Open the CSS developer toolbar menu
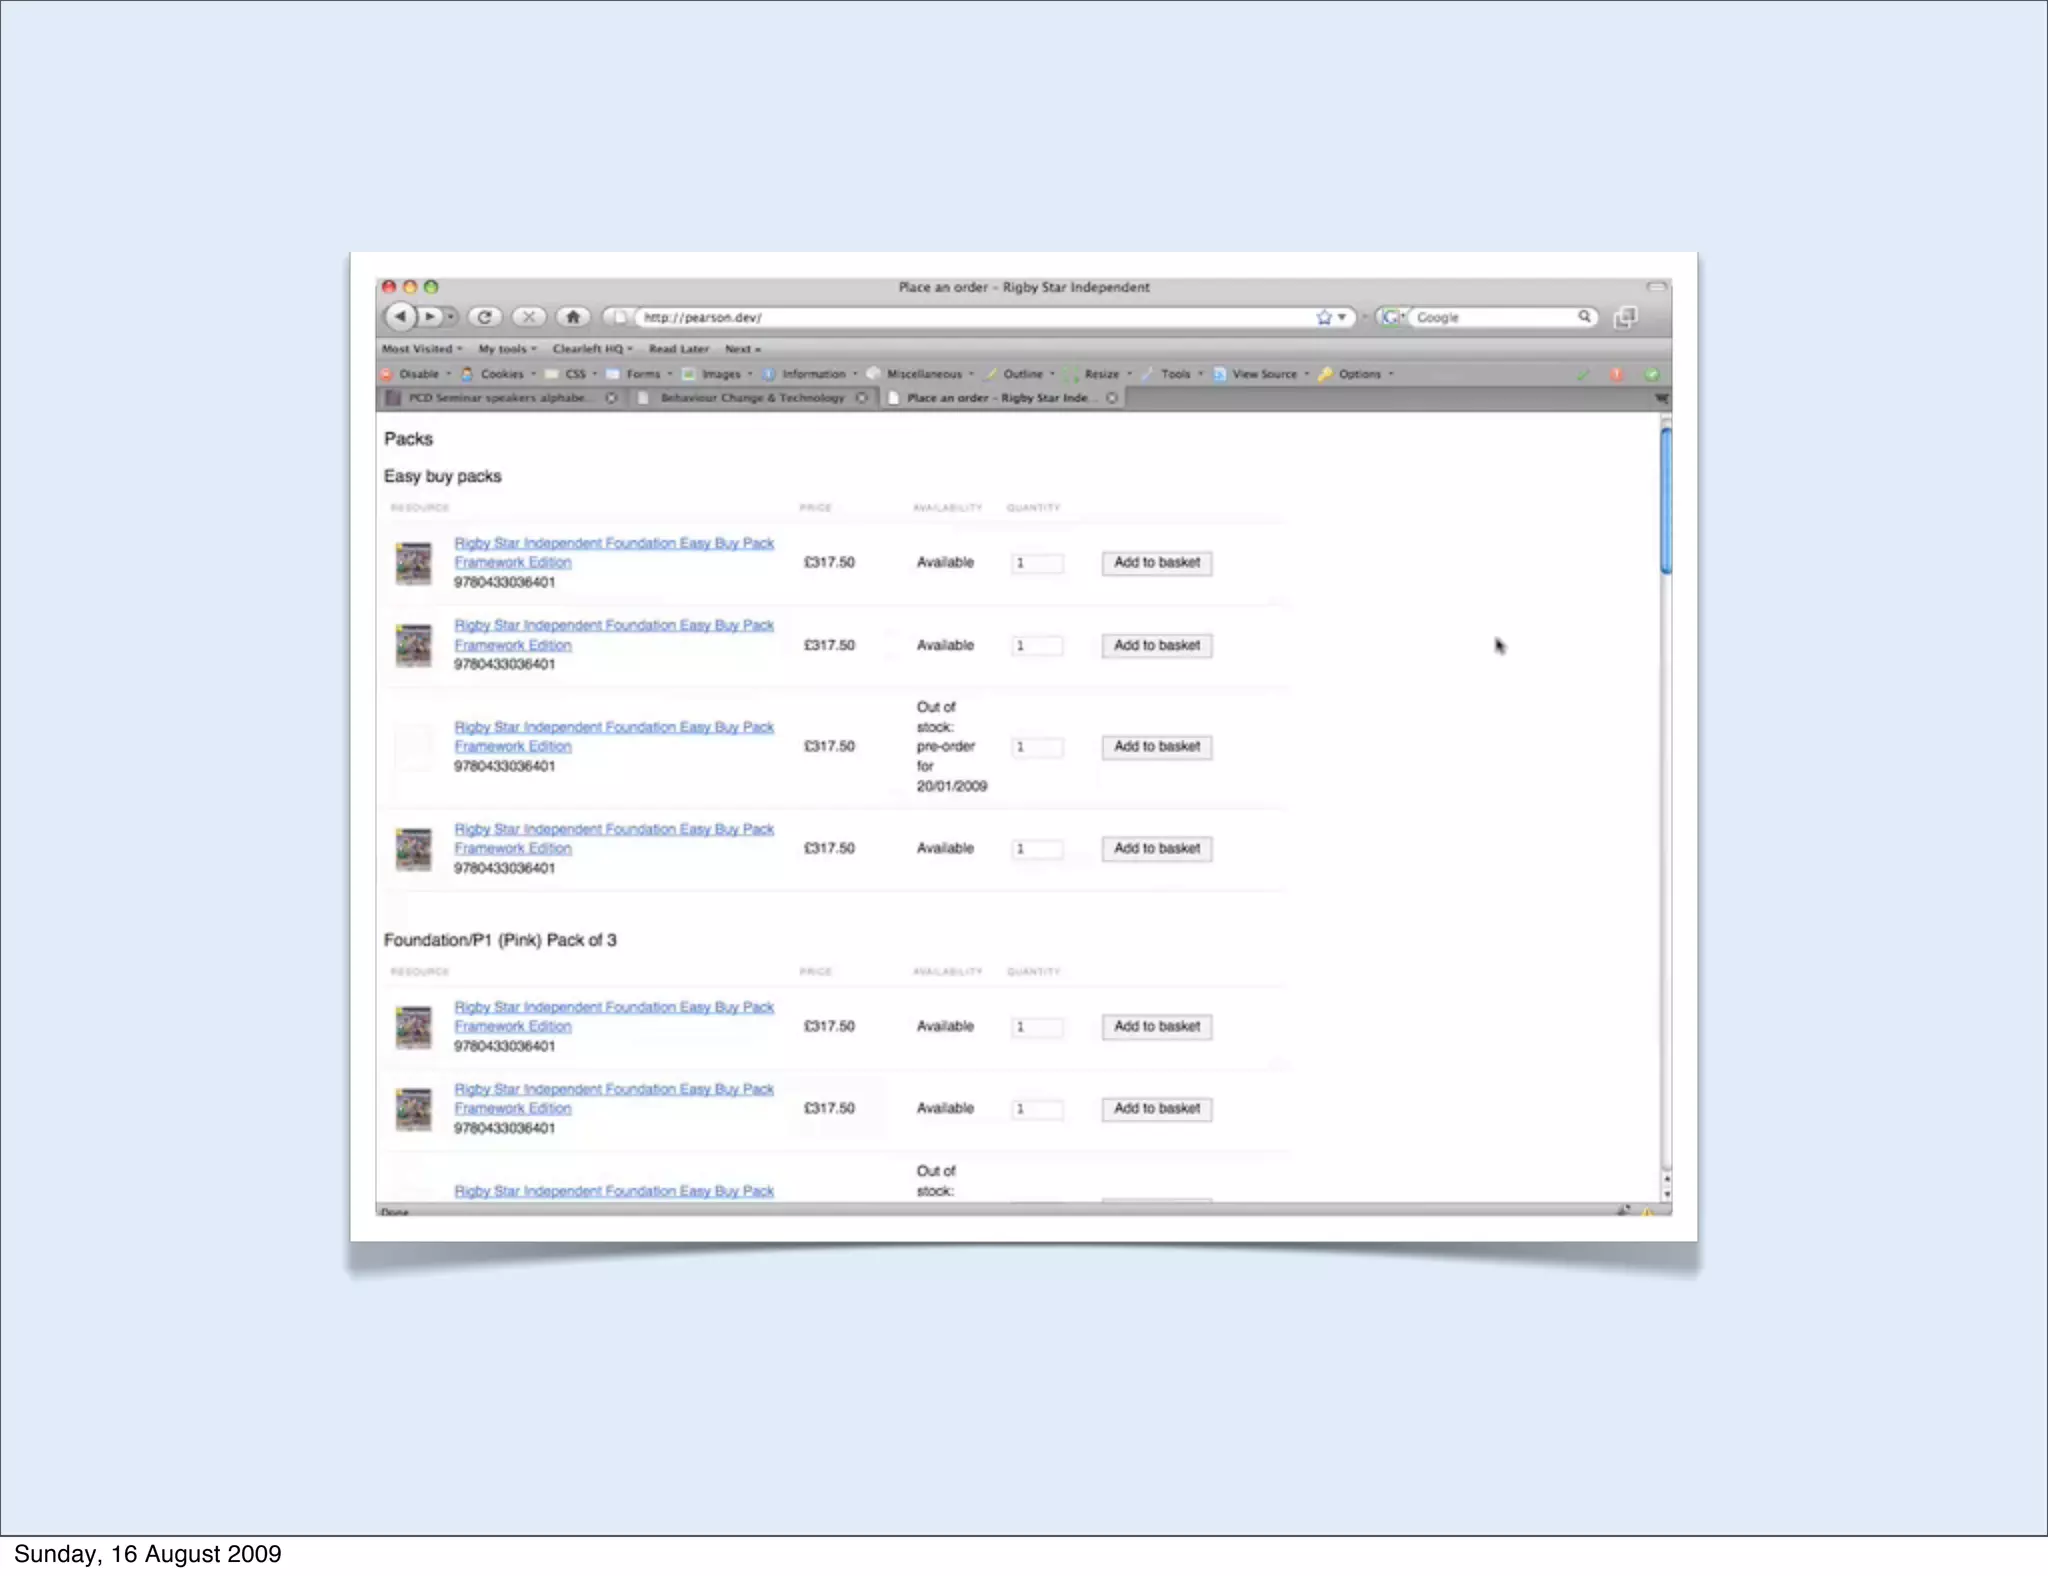 (x=575, y=374)
